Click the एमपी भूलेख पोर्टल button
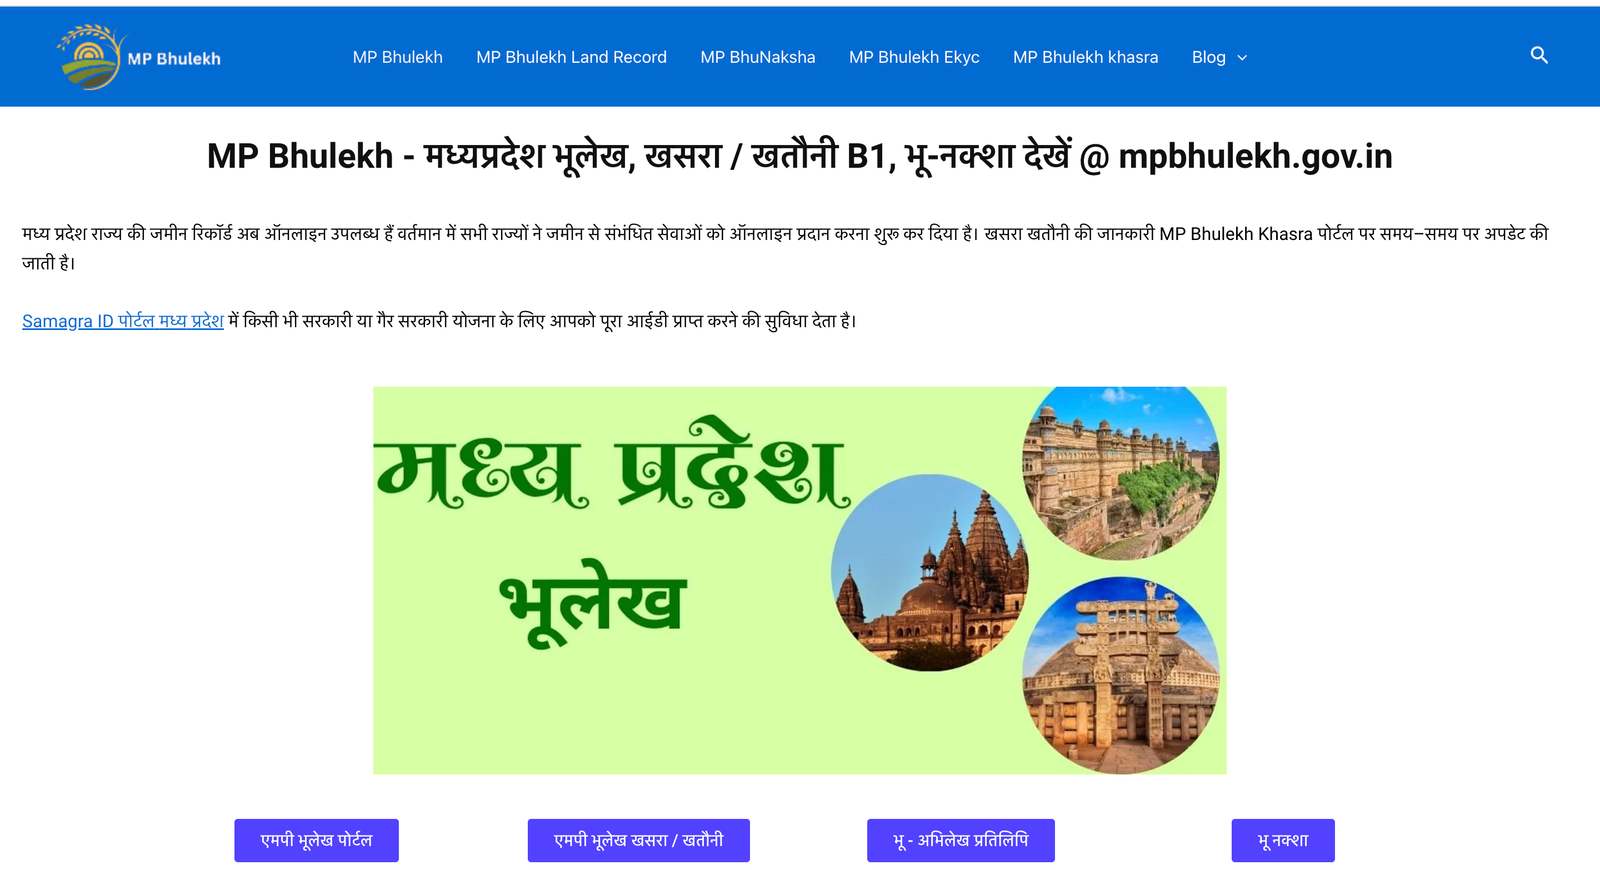The height and width of the screenshot is (870, 1600). [316, 840]
